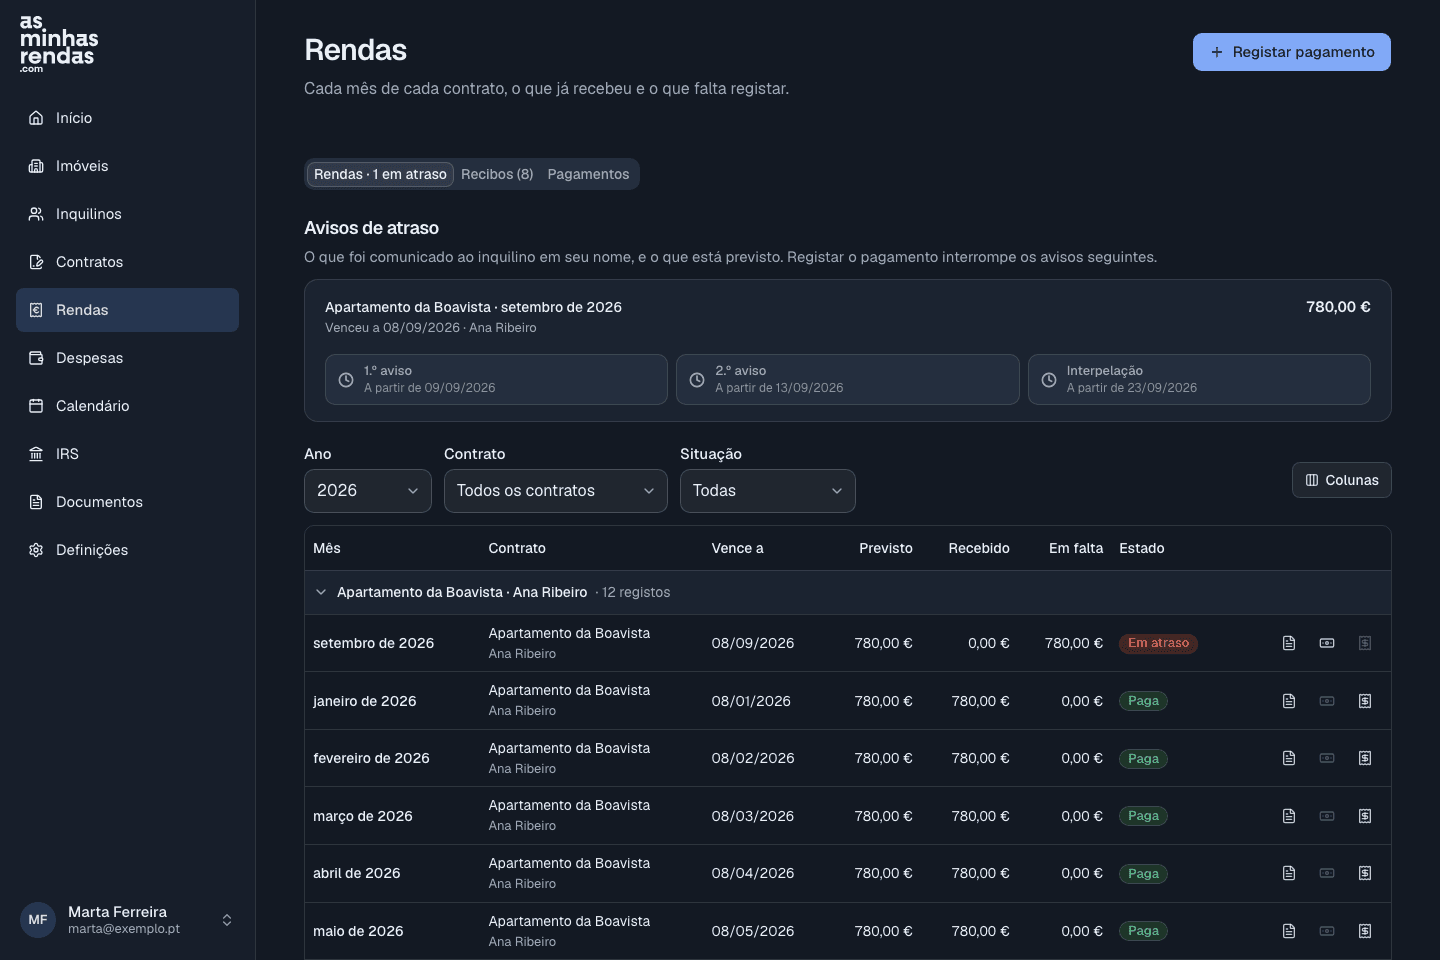Click the Estado column header

[x=1142, y=548]
